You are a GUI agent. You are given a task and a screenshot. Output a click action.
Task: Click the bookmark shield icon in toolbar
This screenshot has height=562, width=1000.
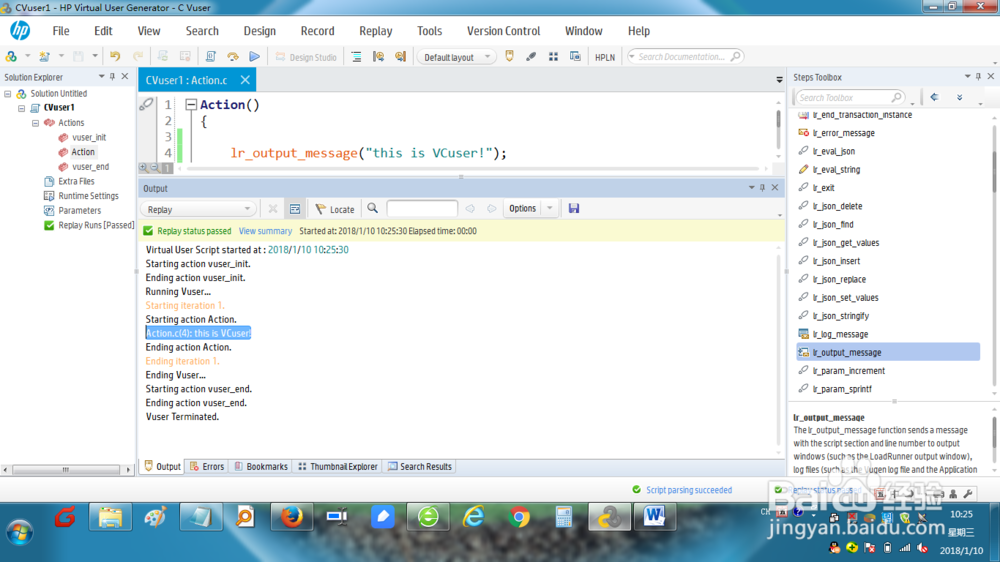click(509, 56)
